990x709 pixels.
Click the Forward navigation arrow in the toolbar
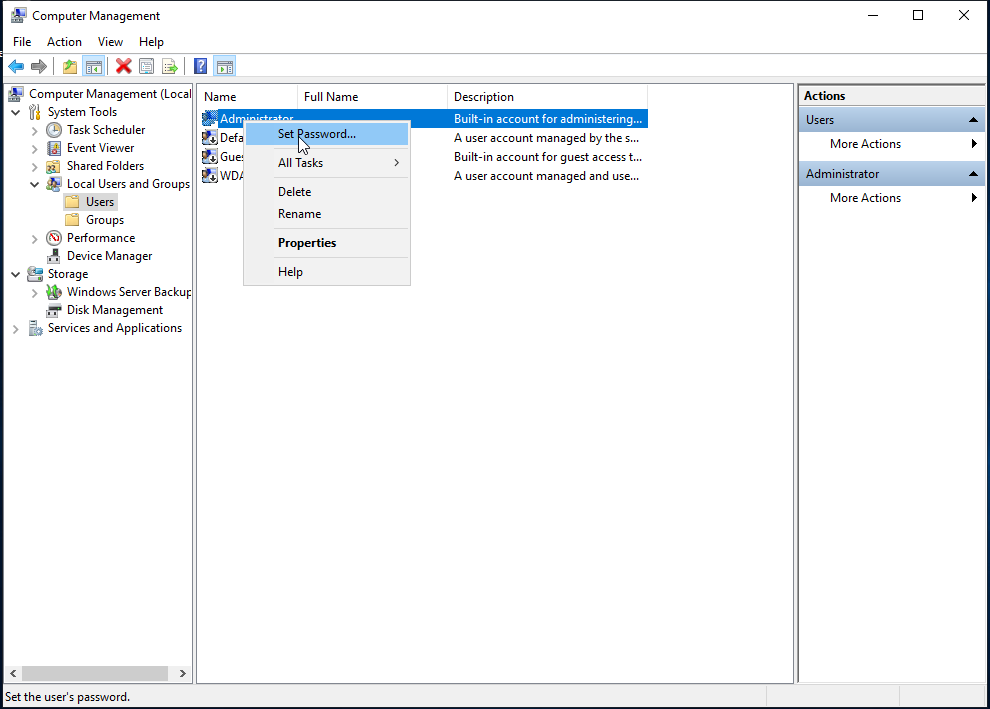pyautogui.click(x=39, y=66)
